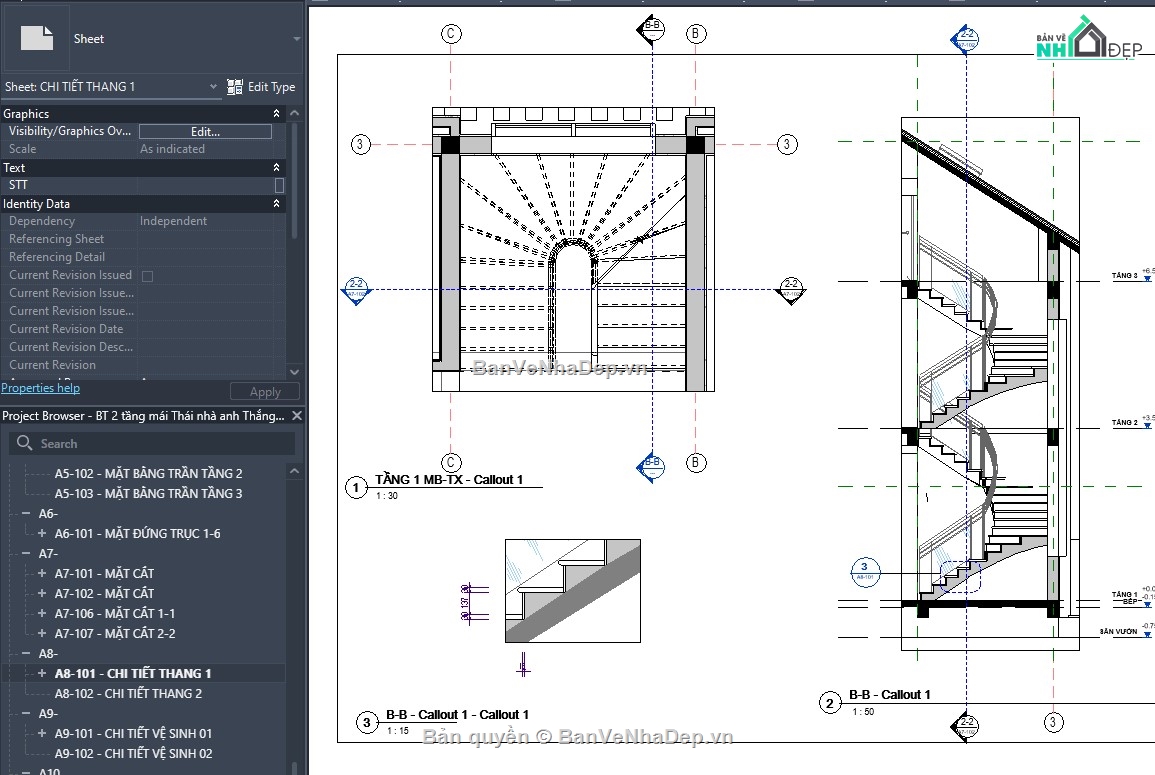Open the Properties help link
Screen dimensions: 1155x775
pyautogui.click(x=41, y=388)
